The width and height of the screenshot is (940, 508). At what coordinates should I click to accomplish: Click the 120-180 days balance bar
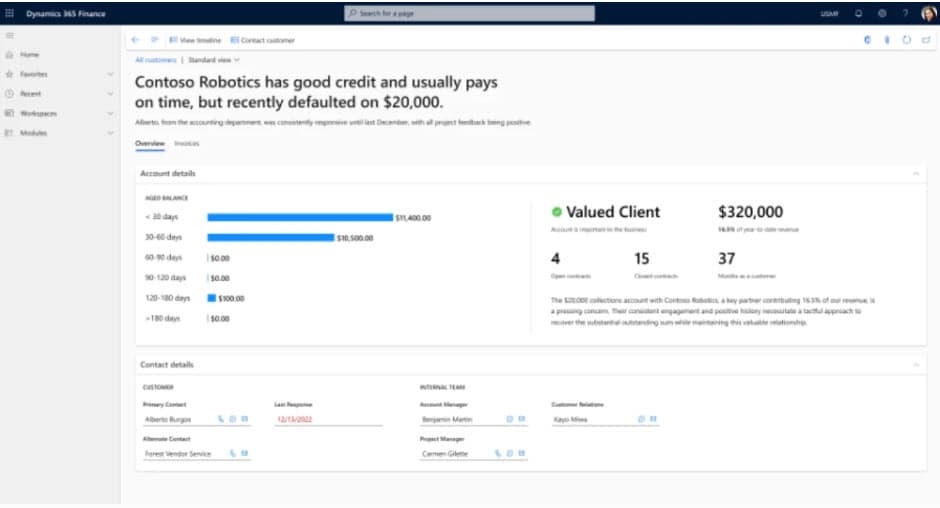[212, 298]
